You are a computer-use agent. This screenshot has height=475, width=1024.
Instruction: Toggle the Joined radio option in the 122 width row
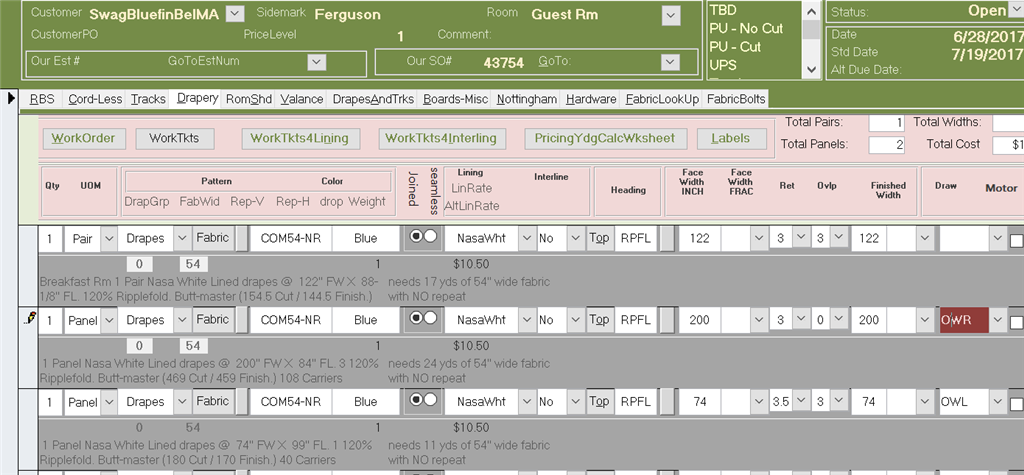coord(415,237)
